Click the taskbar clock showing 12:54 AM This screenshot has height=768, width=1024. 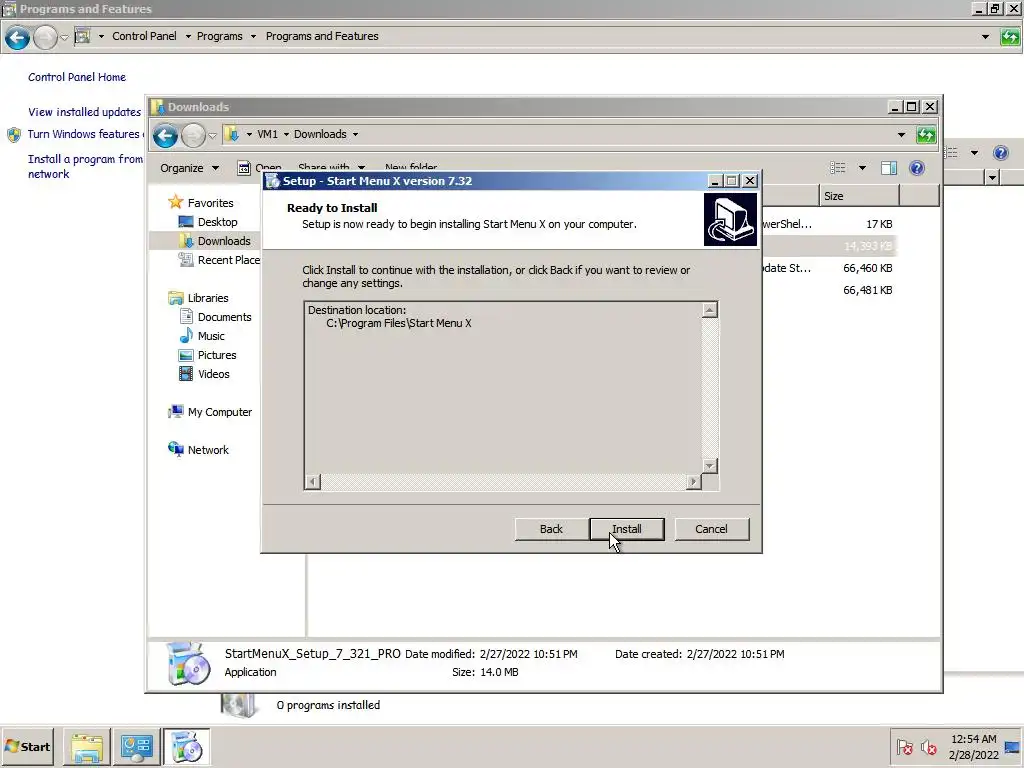(x=973, y=747)
